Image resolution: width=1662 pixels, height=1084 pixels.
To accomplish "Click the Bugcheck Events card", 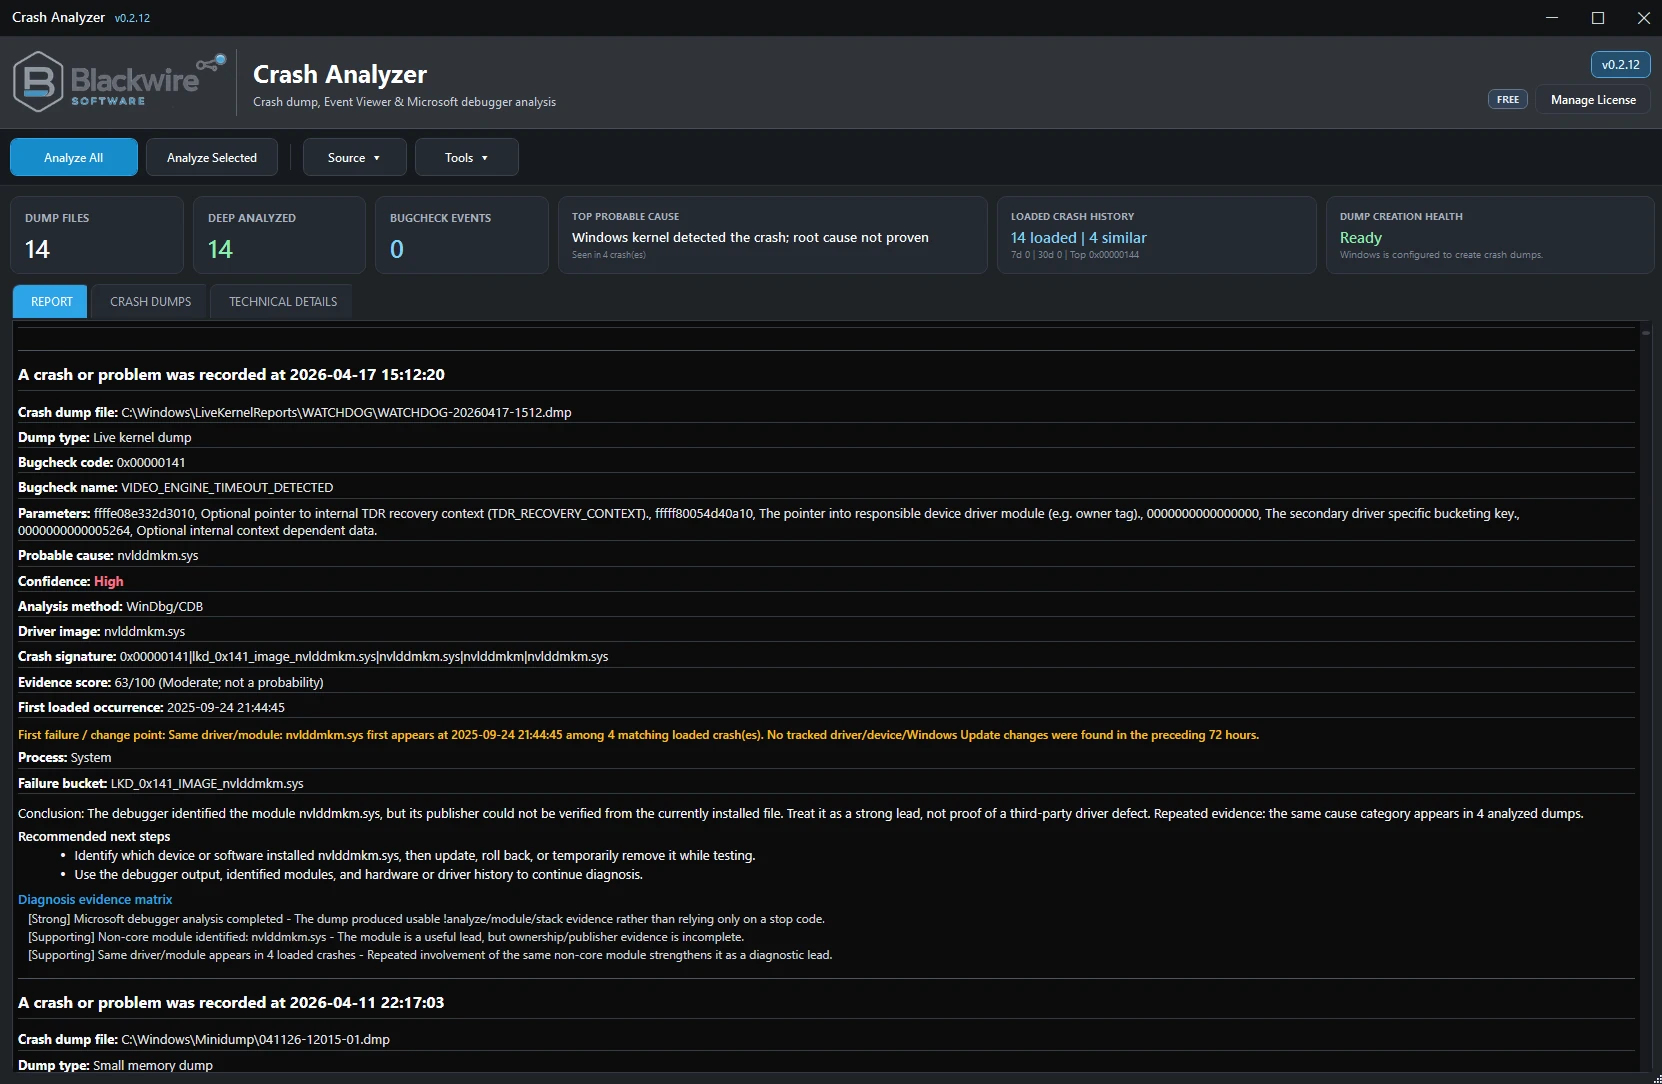I will (462, 235).
